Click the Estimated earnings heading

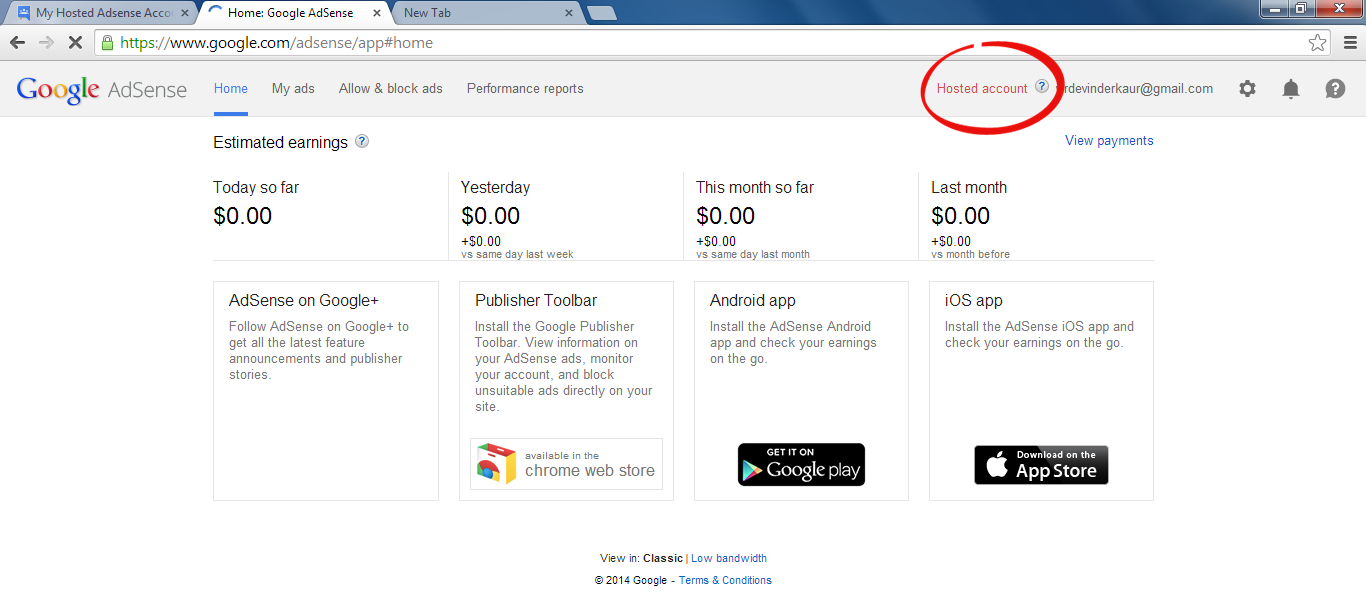pyautogui.click(x=281, y=142)
